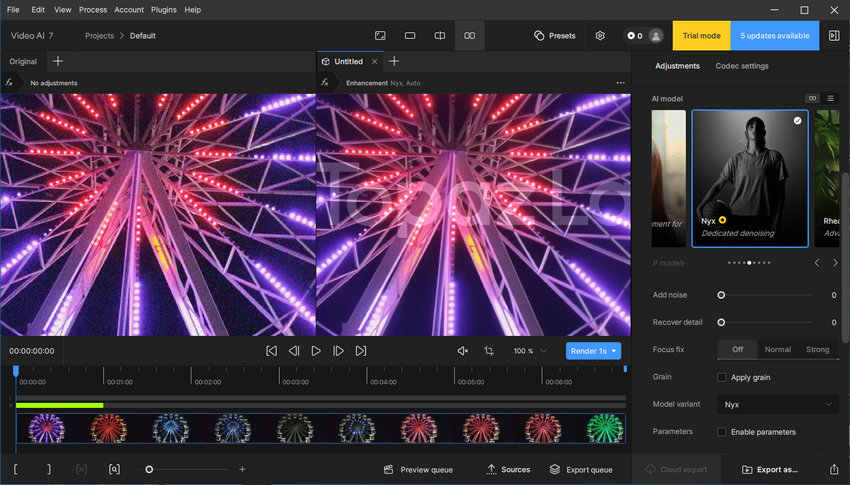Switch to Codec settings tab
This screenshot has width=850, height=485.
[x=742, y=66]
